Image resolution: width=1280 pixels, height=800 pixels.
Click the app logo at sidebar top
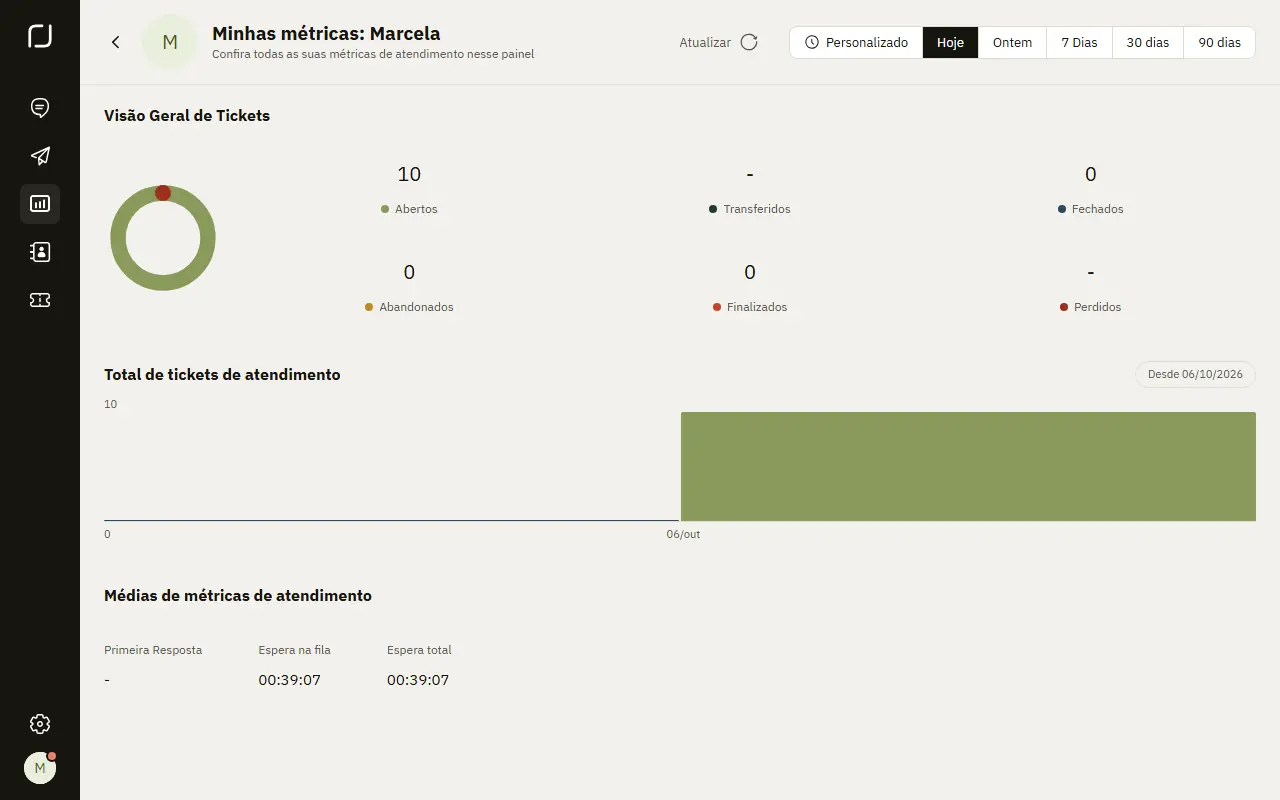tap(40, 37)
